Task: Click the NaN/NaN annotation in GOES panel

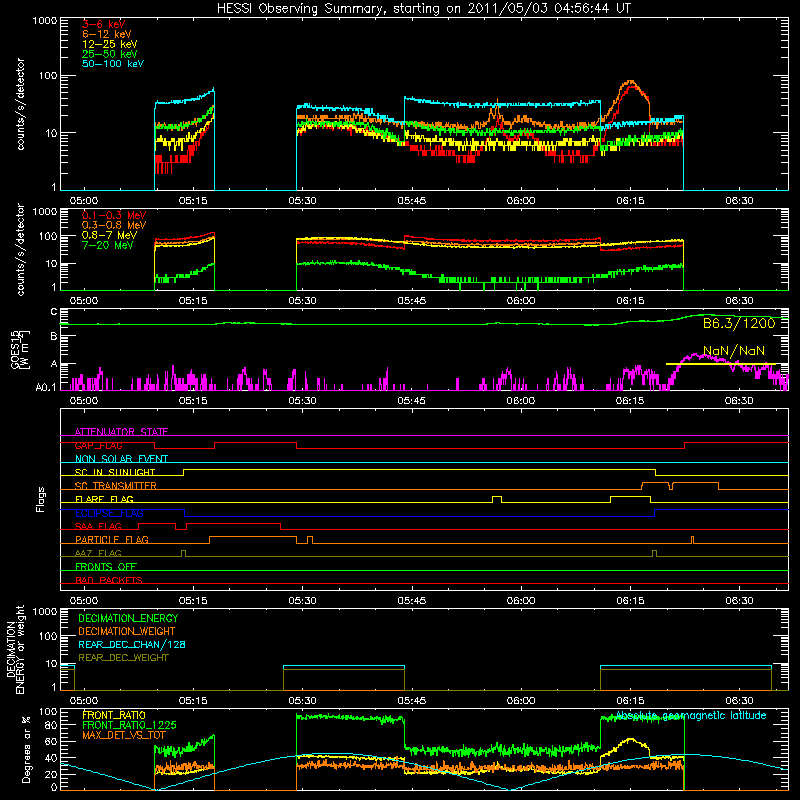Action: tap(734, 351)
